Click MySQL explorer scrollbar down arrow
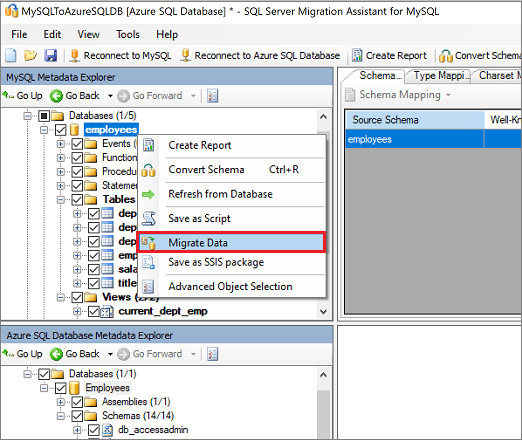The height and width of the screenshot is (440, 522). (323, 312)
